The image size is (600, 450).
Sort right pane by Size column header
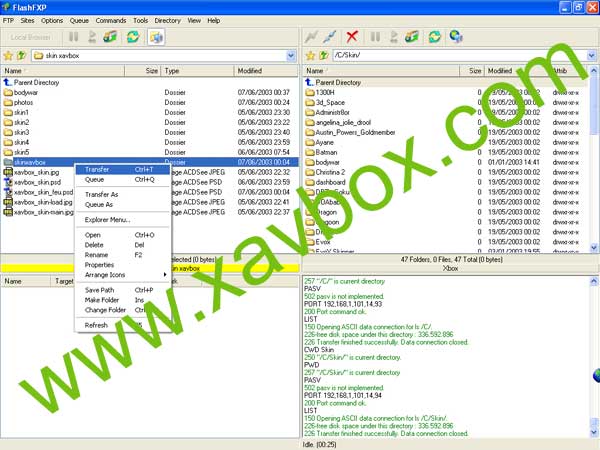tap(472, 71)
